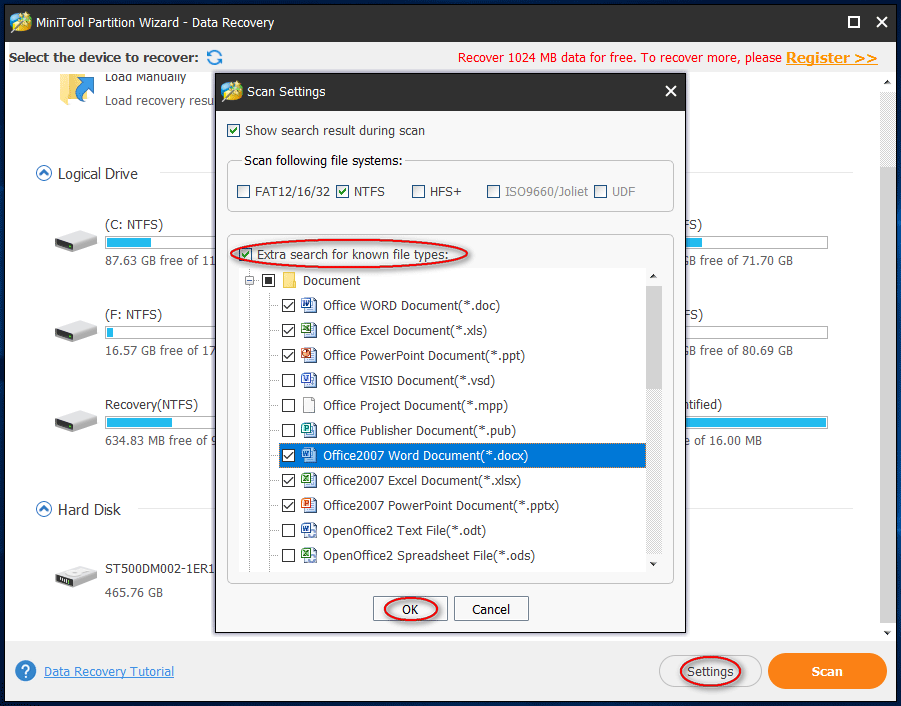
Task: Toggle Show search result during scan checkbox
Action: (x=233, y=130)
